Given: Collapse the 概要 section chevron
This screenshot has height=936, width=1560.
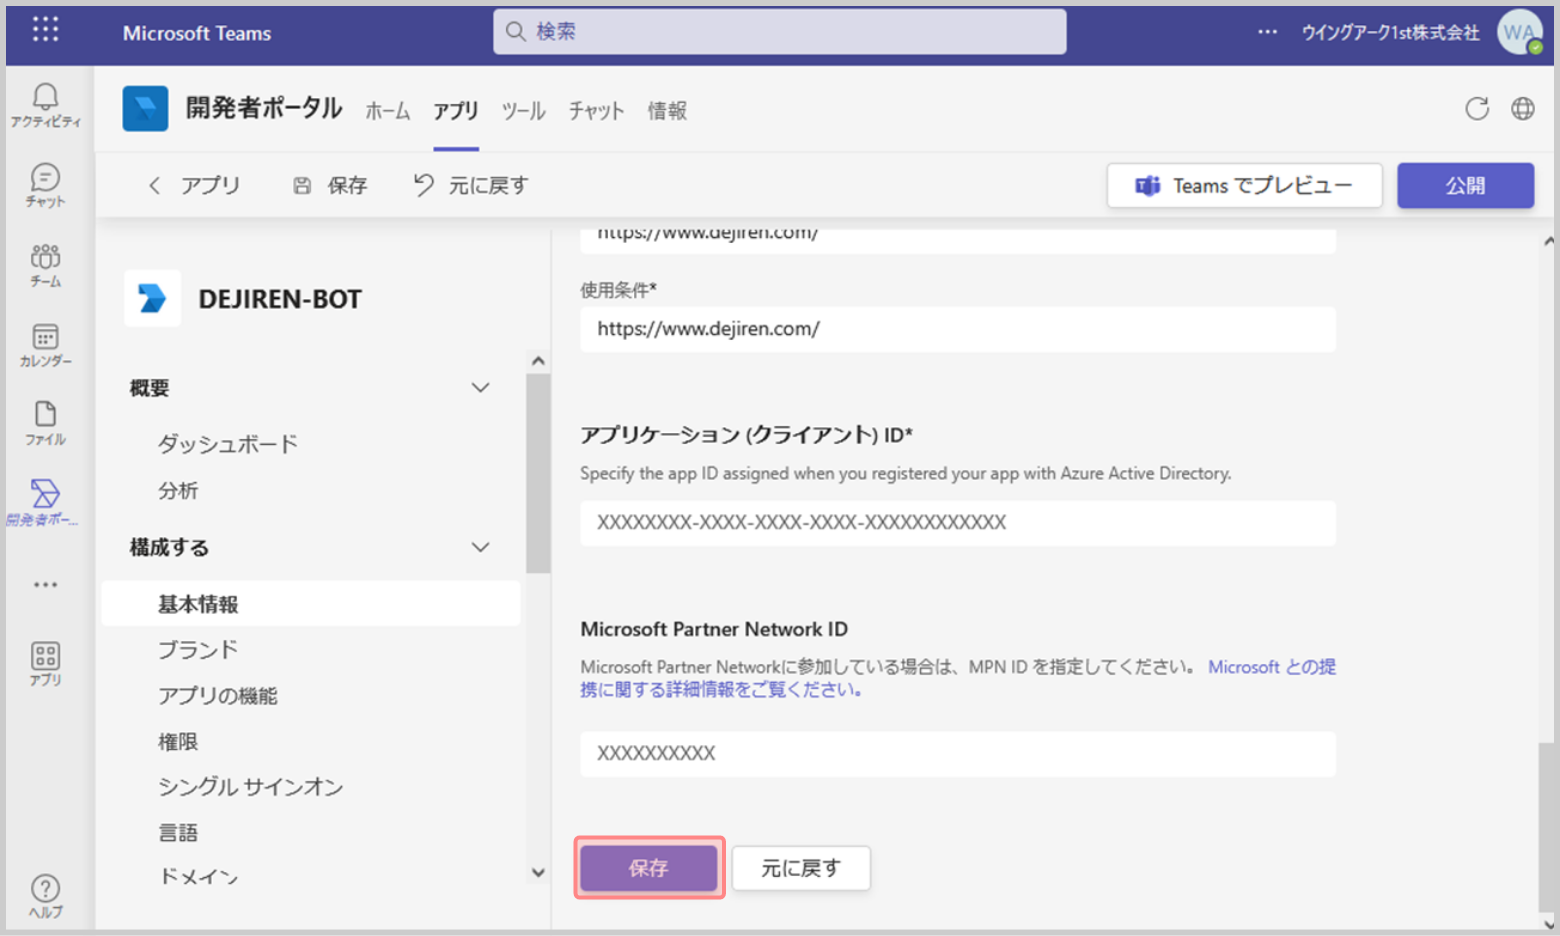Looking at the screenshot, I should click(480, 388).
